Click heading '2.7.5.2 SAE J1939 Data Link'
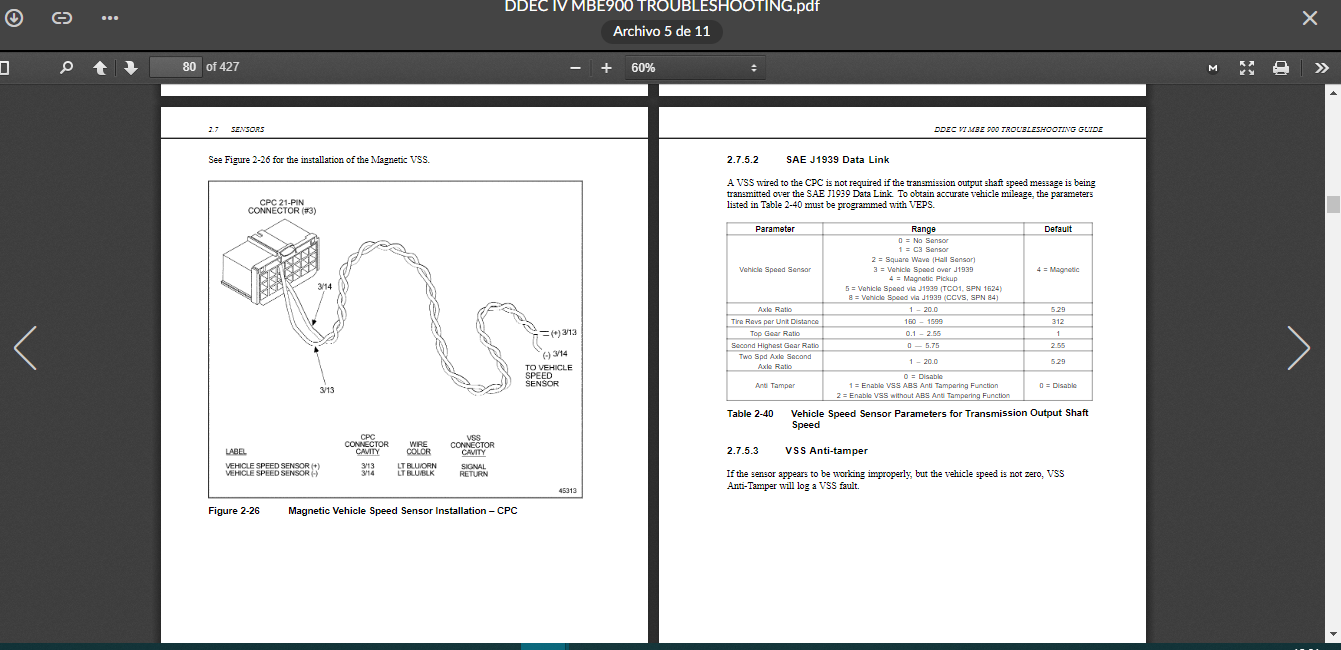 tap(808, 159)
